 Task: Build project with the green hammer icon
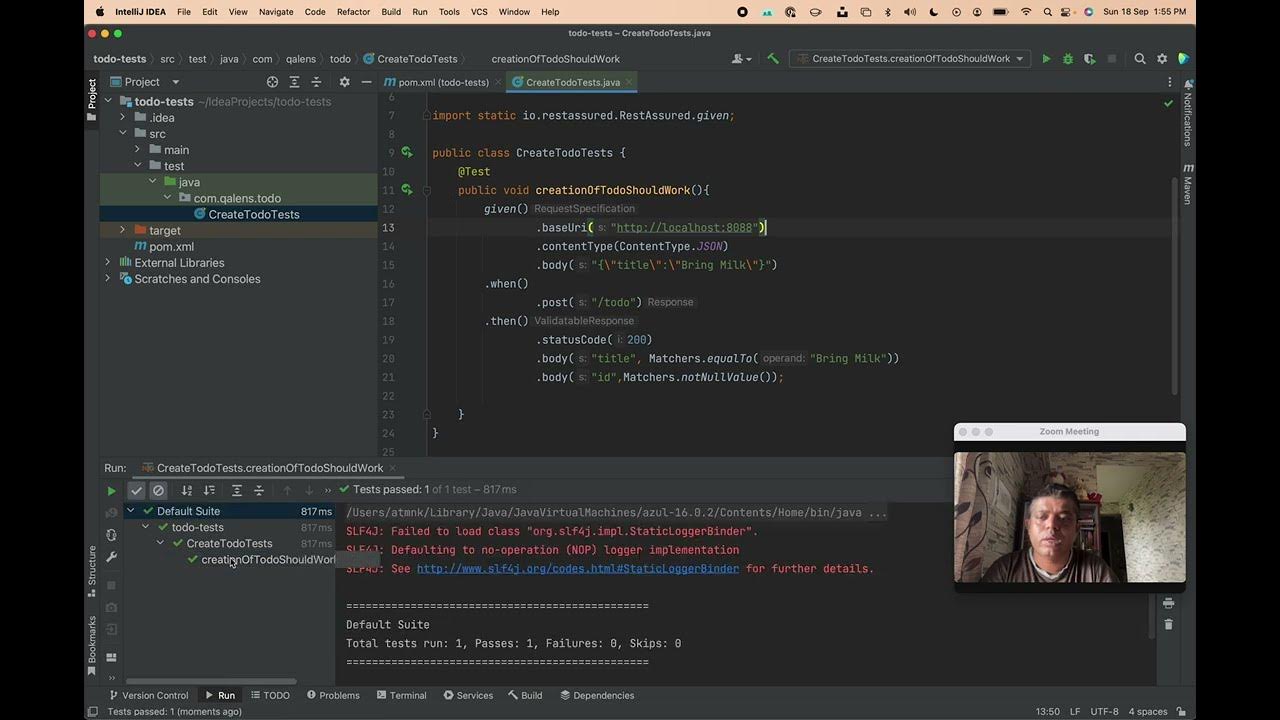773,59
